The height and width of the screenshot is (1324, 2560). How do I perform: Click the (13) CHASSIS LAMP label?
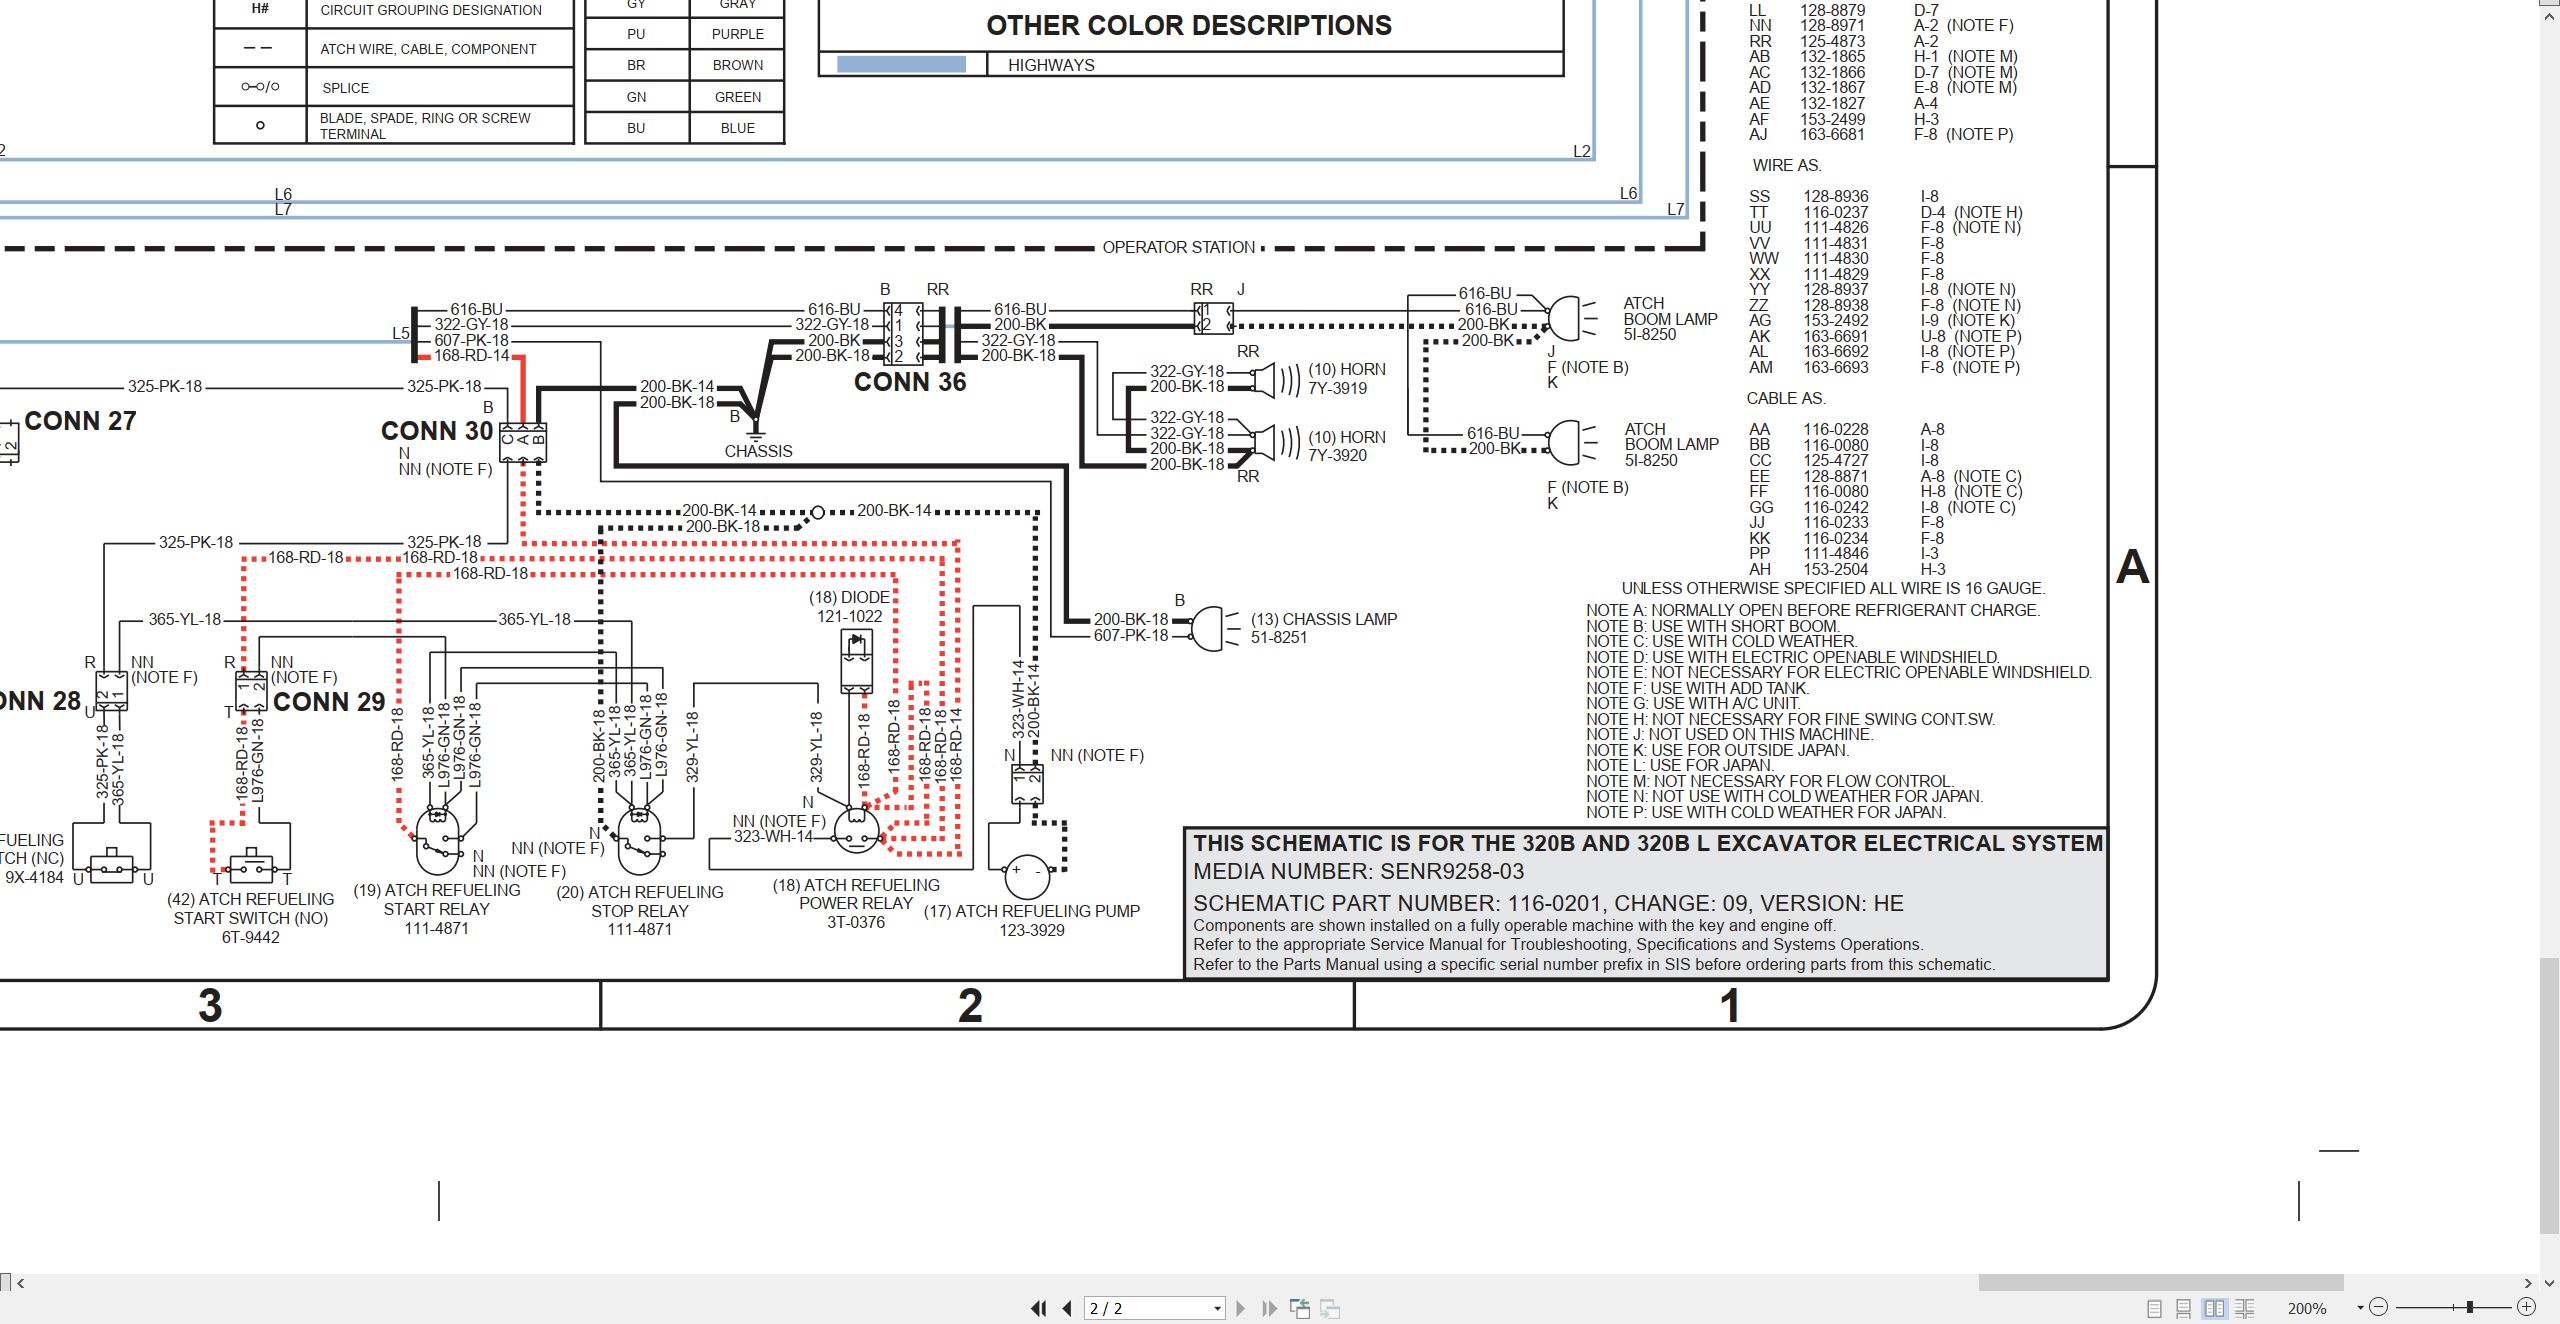click(1324, 628)
